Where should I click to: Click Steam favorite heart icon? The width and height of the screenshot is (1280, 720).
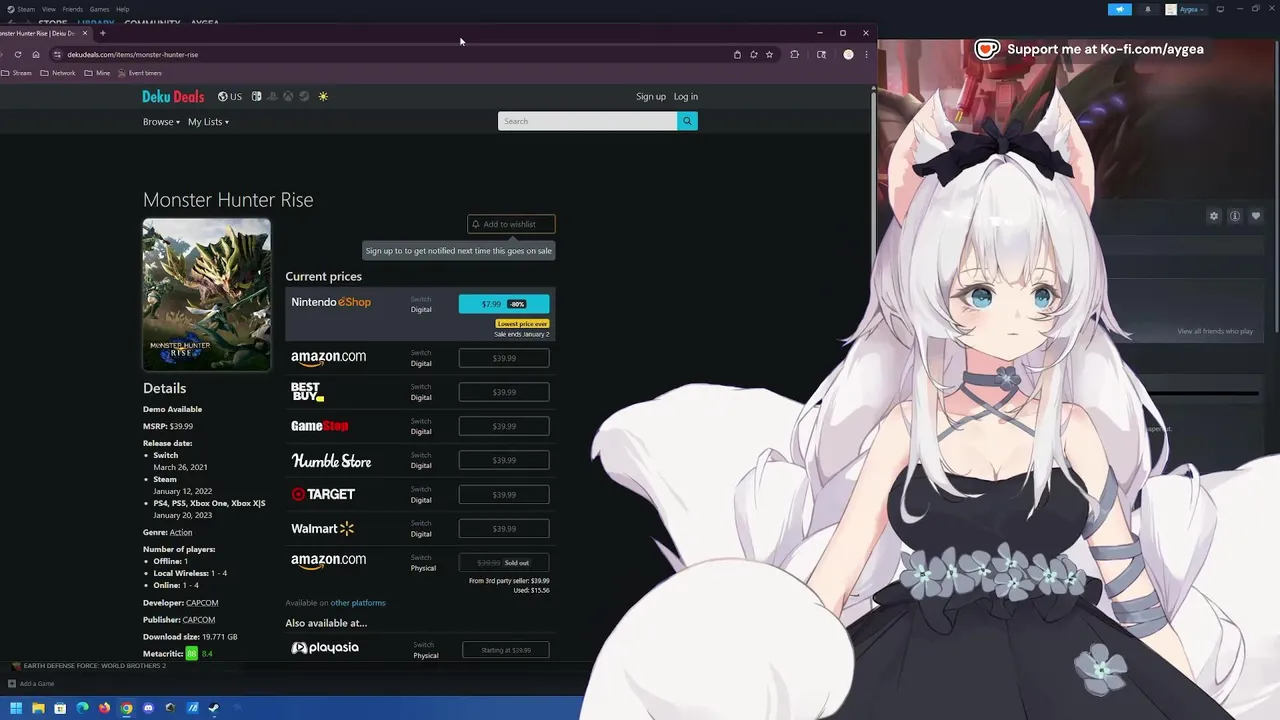(1256, 216)
